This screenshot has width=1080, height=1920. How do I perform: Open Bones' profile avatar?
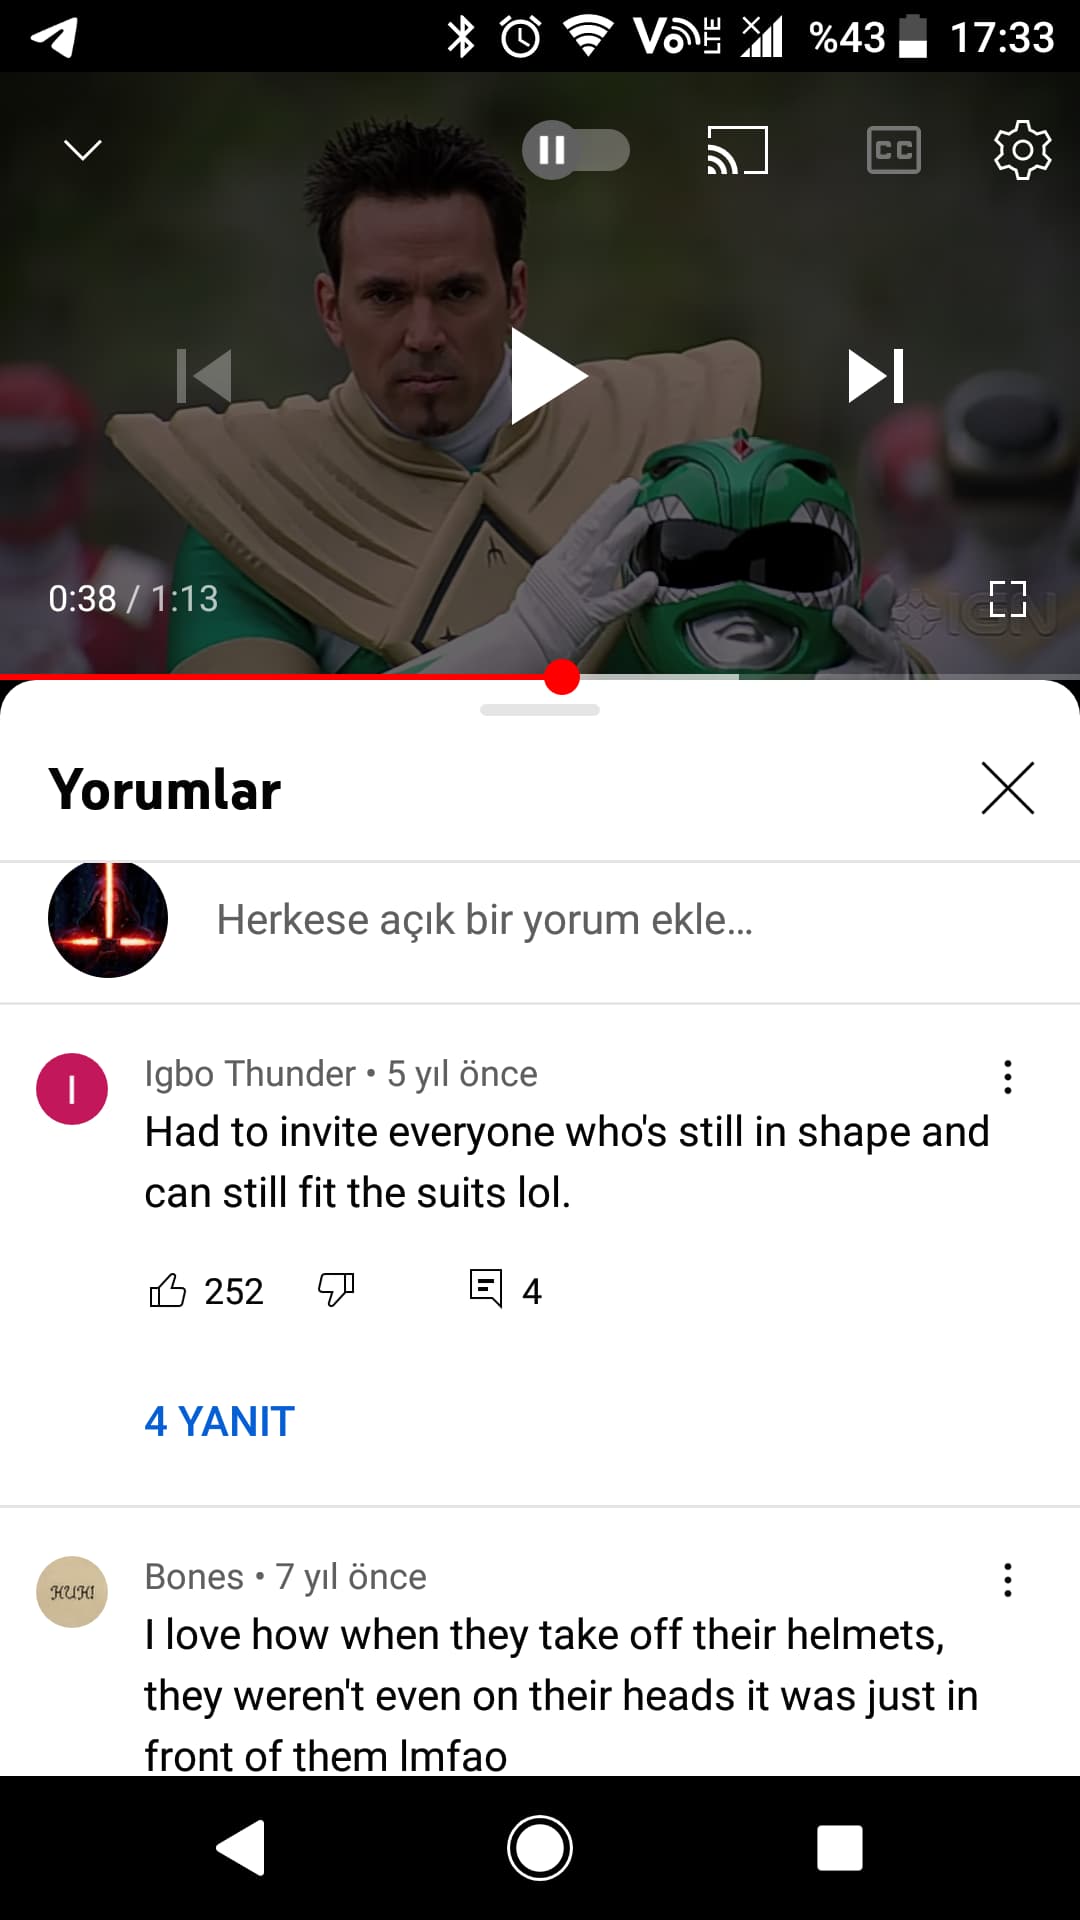[72, 1592]
